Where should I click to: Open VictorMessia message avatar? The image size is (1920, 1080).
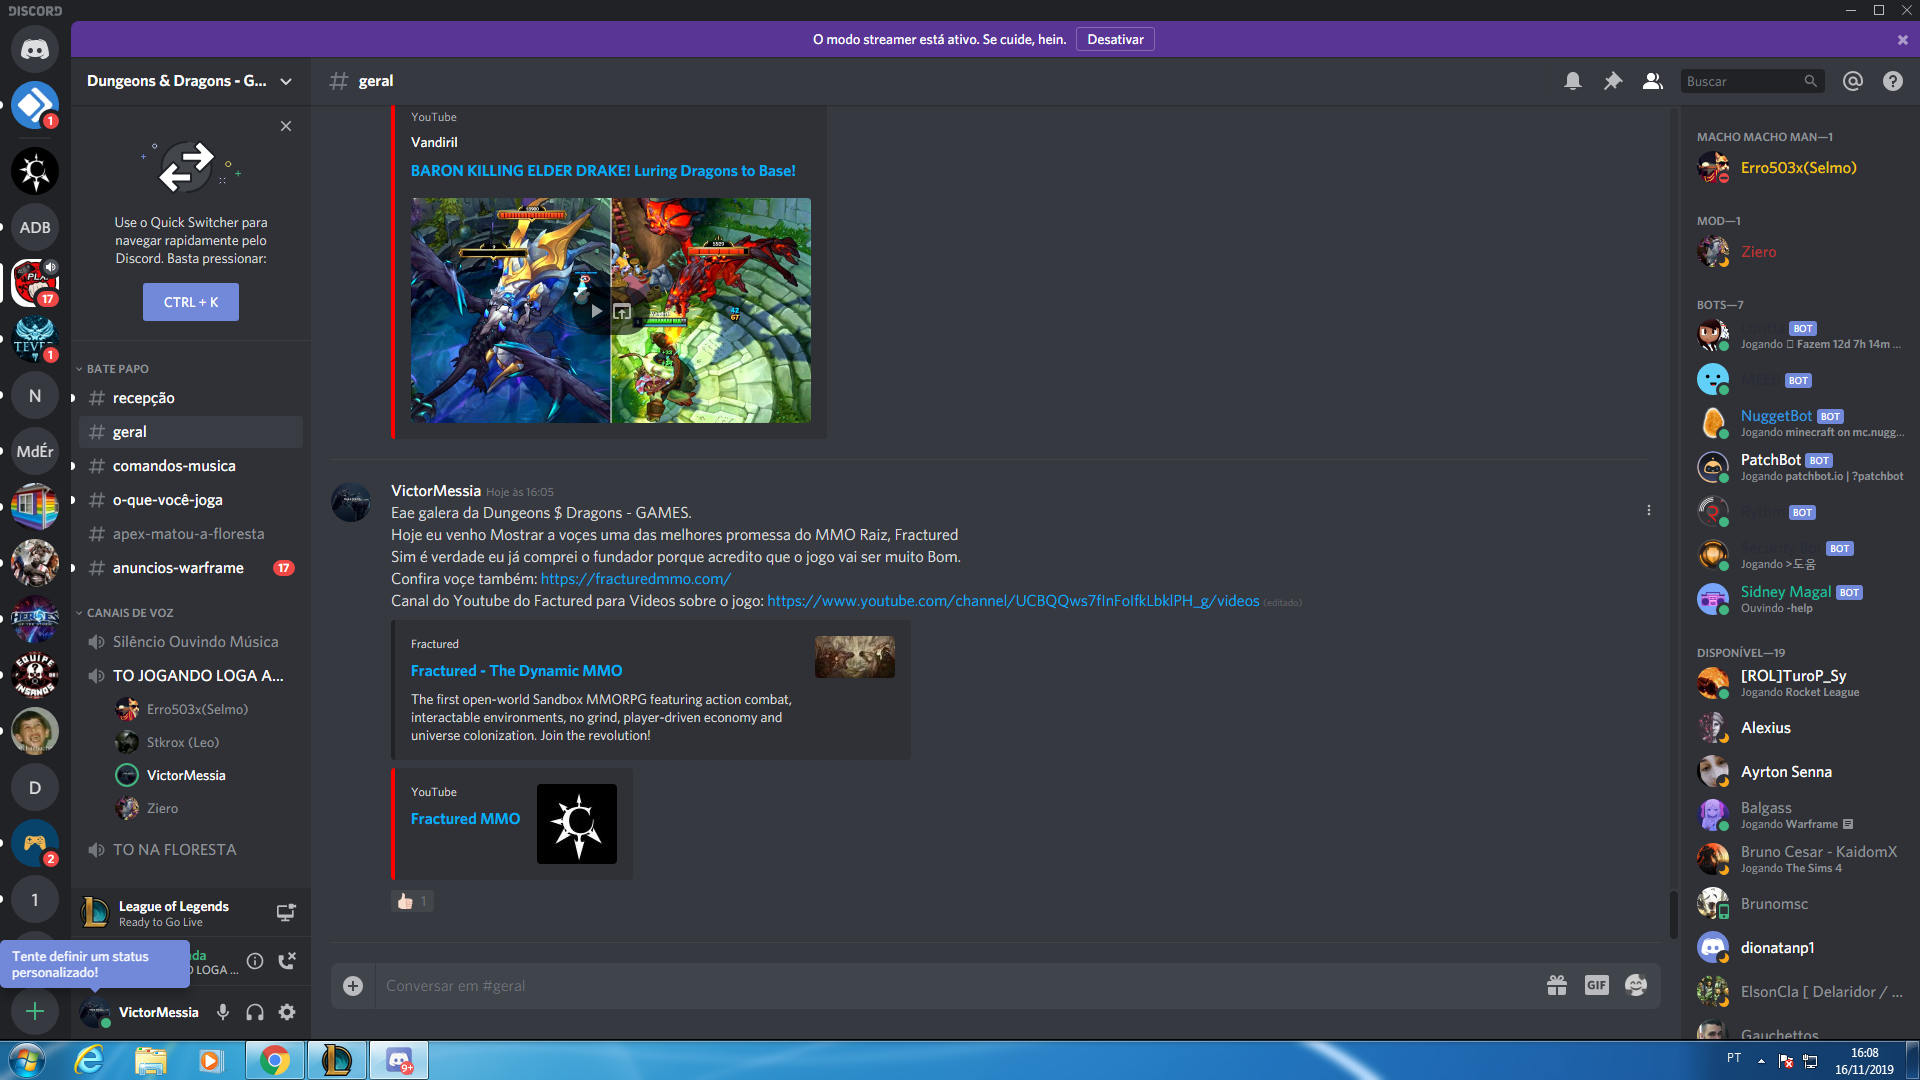click(351, 502)
